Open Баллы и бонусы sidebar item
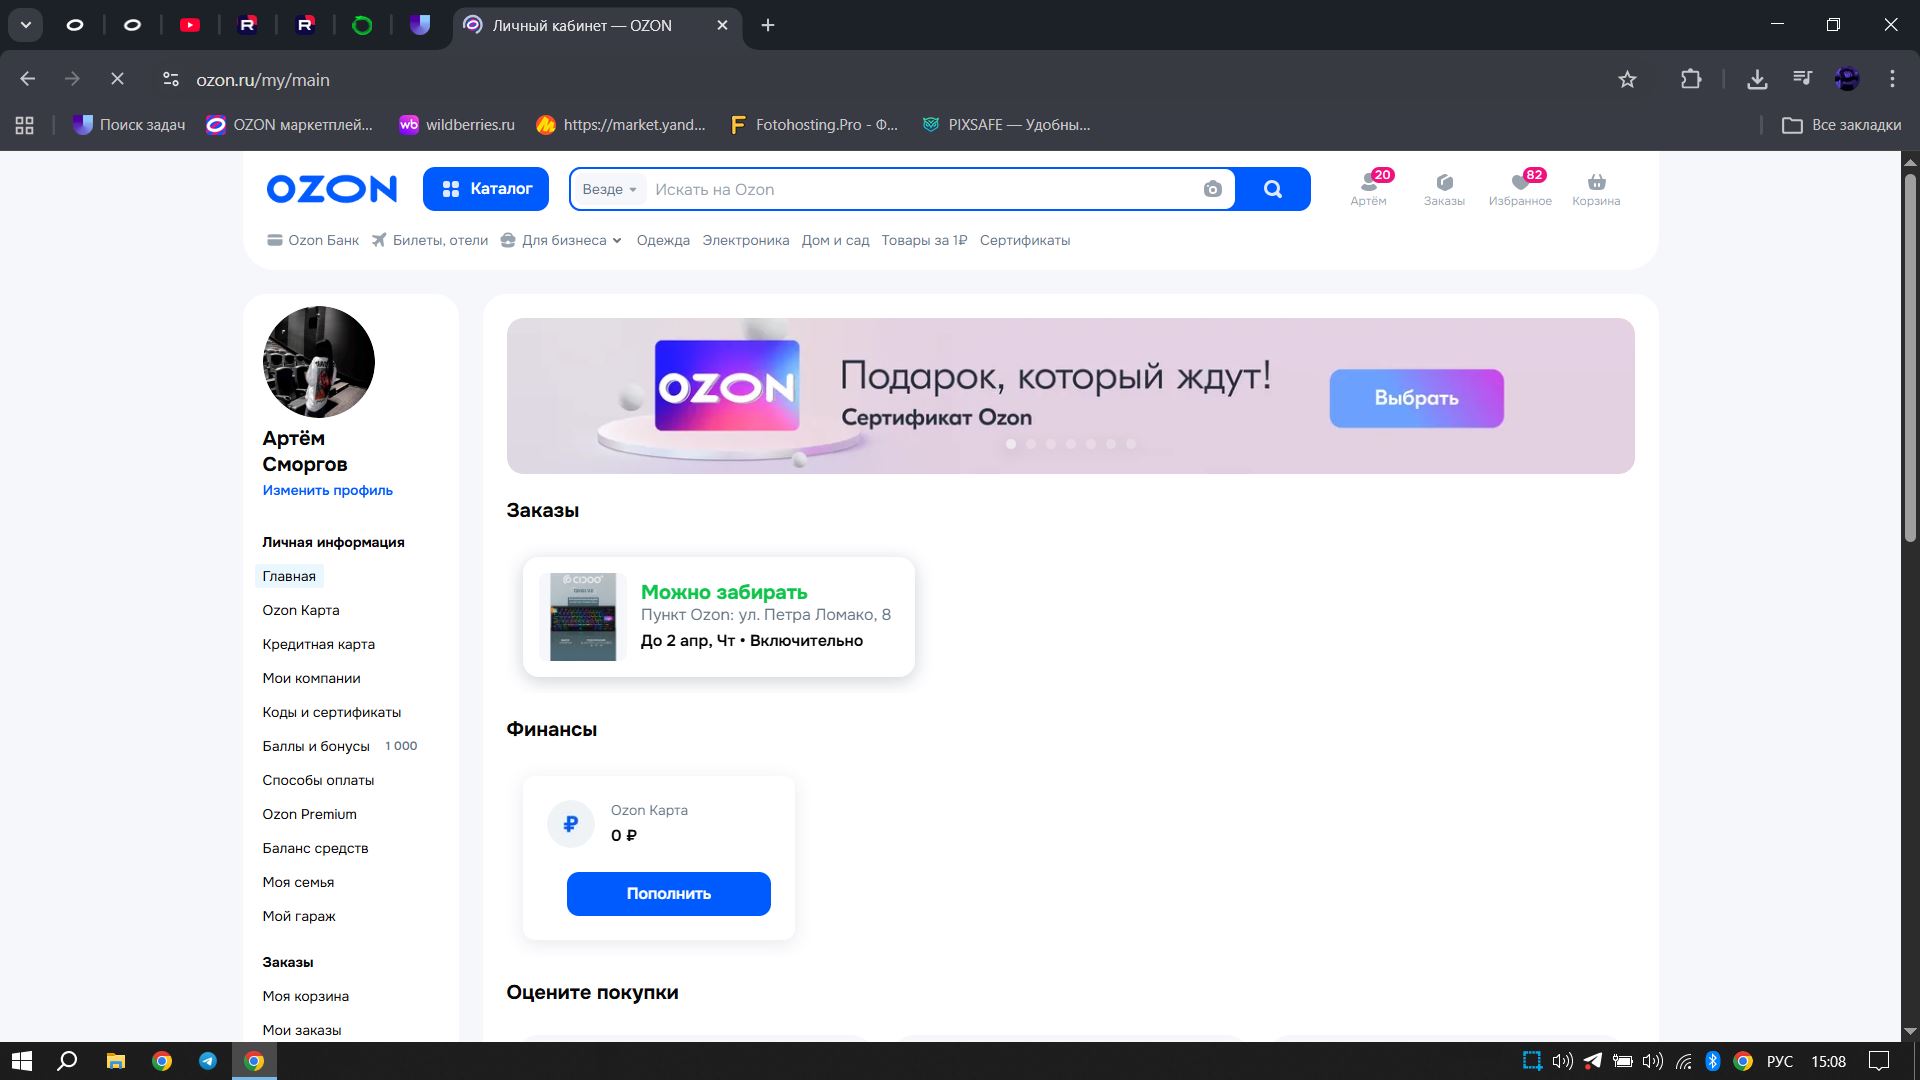The height and width of the screenshot is (1080, 1920). [316, 746]
